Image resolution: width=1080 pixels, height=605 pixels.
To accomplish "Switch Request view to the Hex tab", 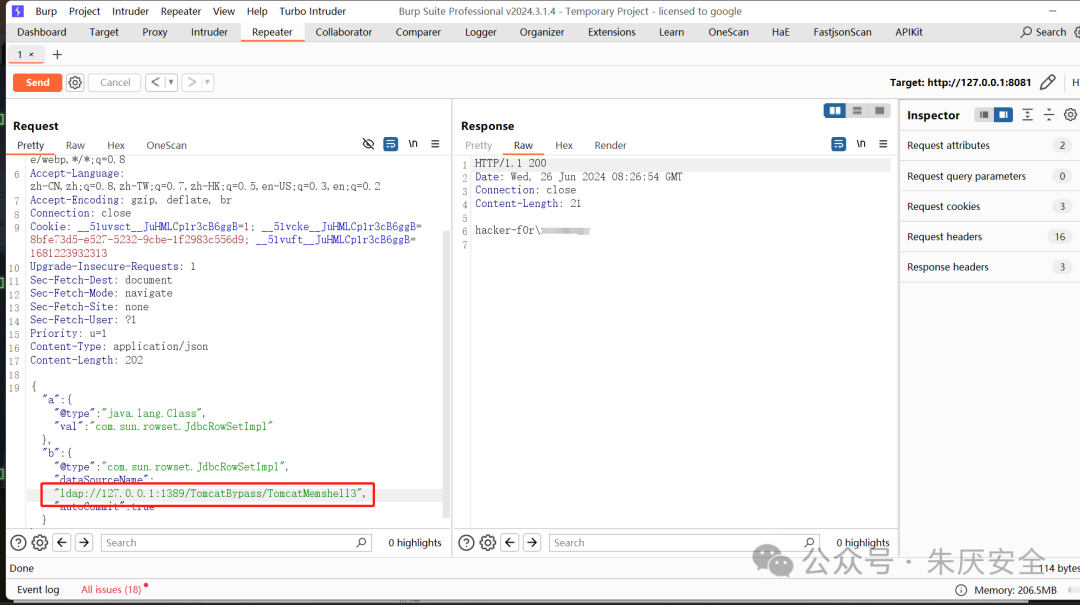I will tap(116, 145).
